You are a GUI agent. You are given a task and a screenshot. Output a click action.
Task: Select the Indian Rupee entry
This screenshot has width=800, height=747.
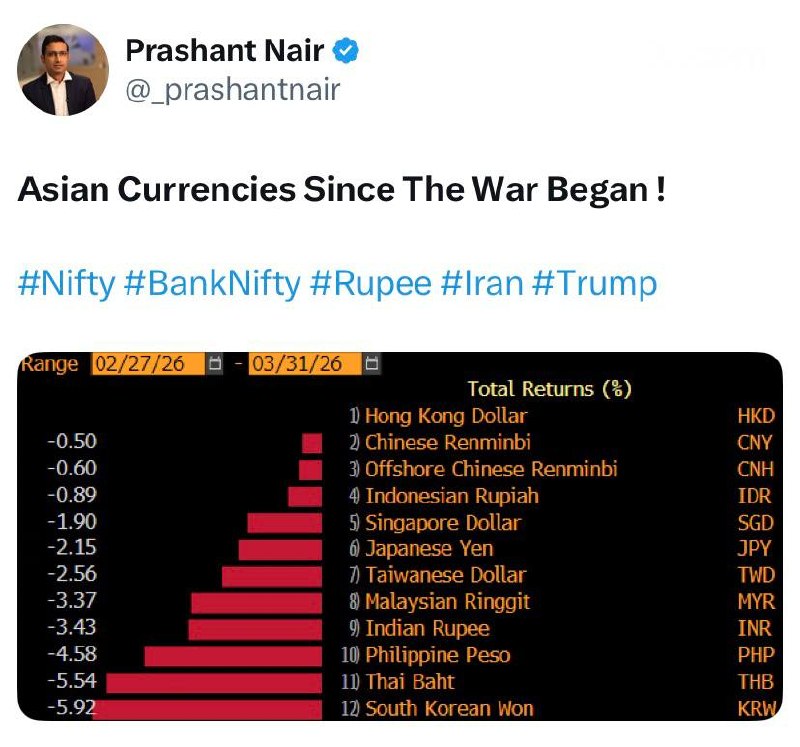pos(427,629)
